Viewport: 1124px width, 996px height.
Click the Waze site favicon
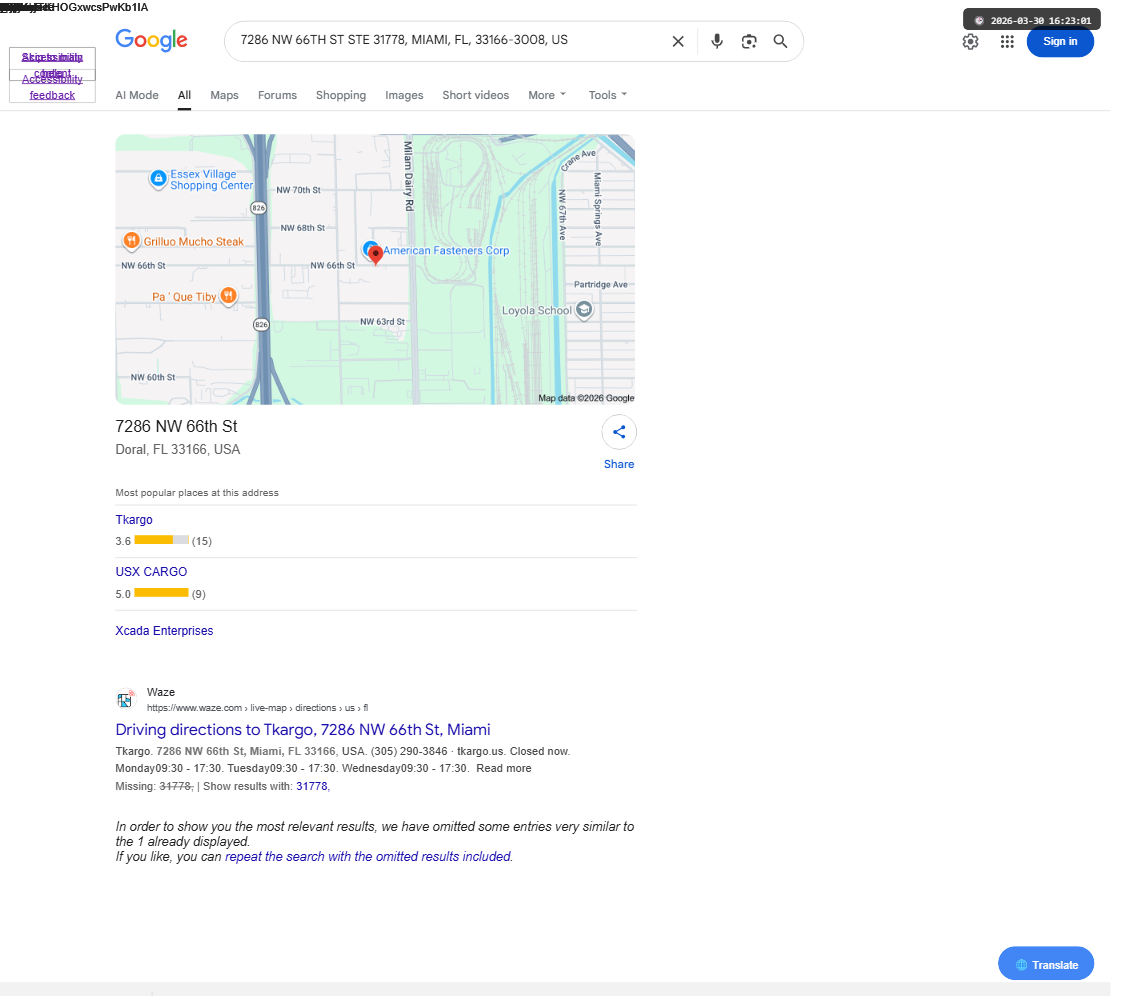pyautogui.click(x=125, y=699)
